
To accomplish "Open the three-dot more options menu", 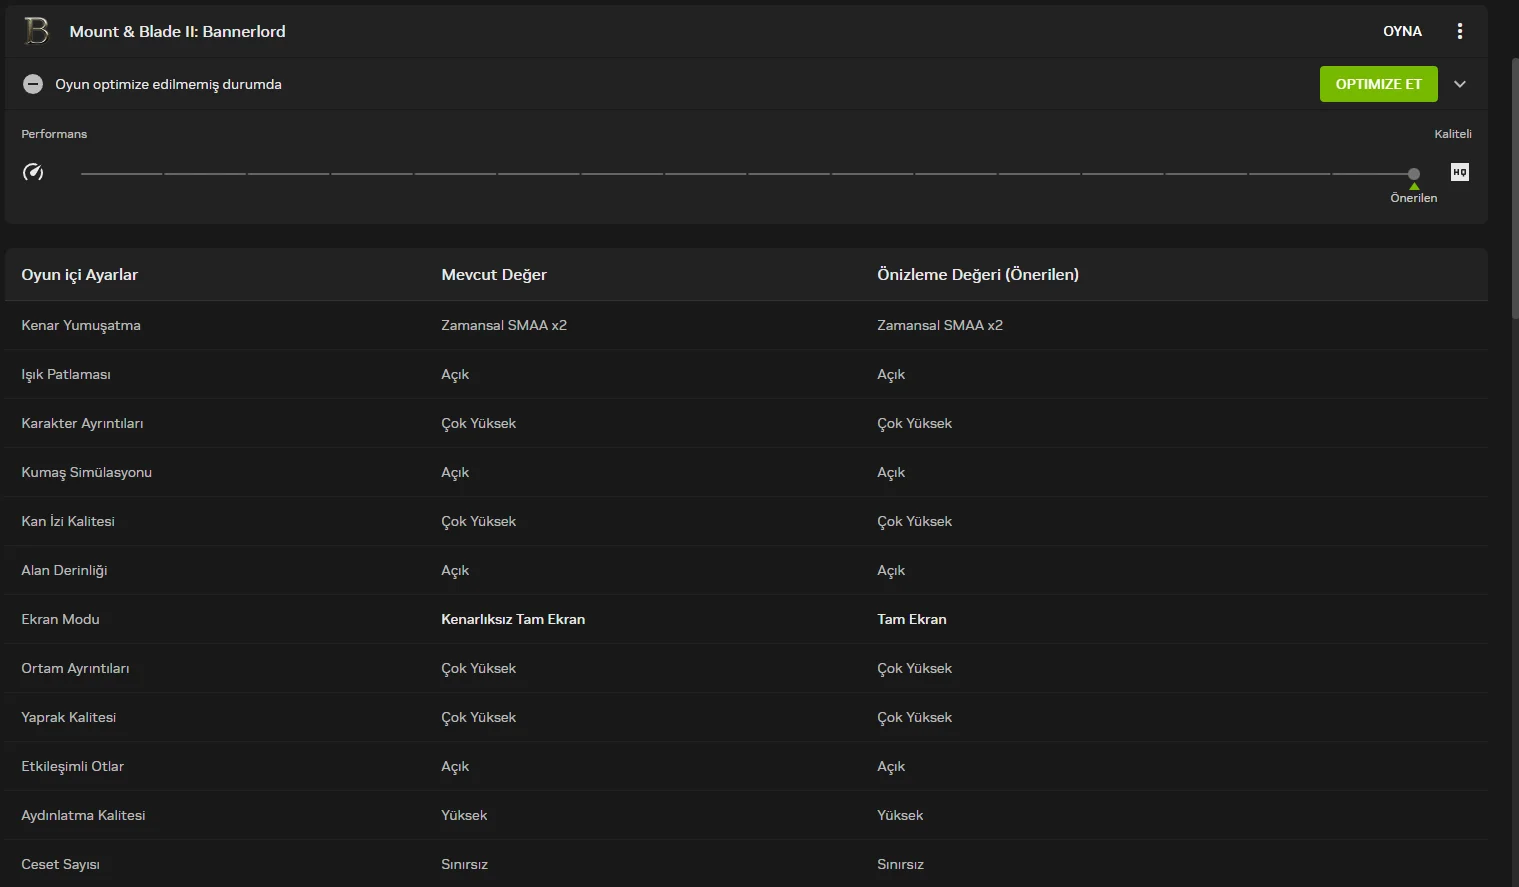I will click(1460, 31).
